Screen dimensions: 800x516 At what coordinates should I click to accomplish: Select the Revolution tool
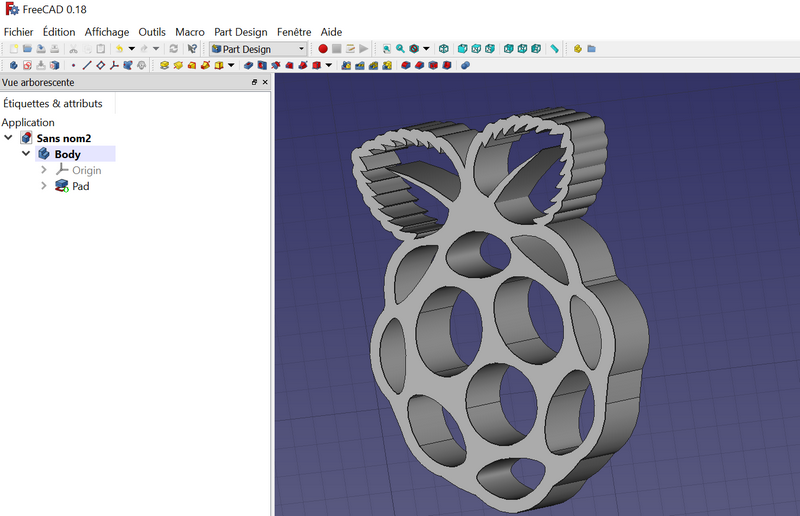178,65
